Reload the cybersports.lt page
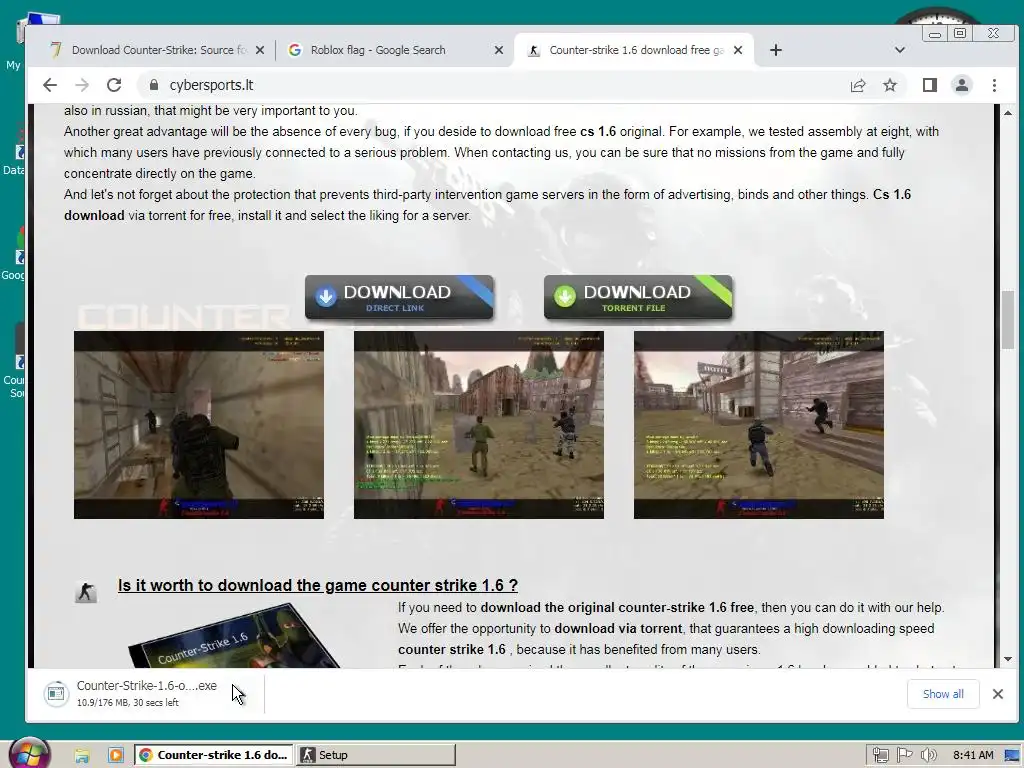The height and width of the screenshot is (768, 1024). pyautogui.click(x=114, y=85)
